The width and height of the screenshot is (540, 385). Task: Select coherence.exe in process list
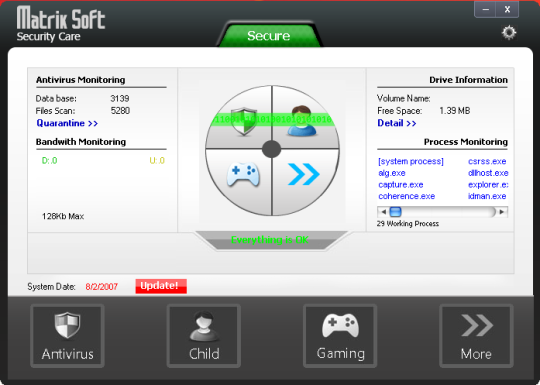pyautogui.click(x=407, y=196)
